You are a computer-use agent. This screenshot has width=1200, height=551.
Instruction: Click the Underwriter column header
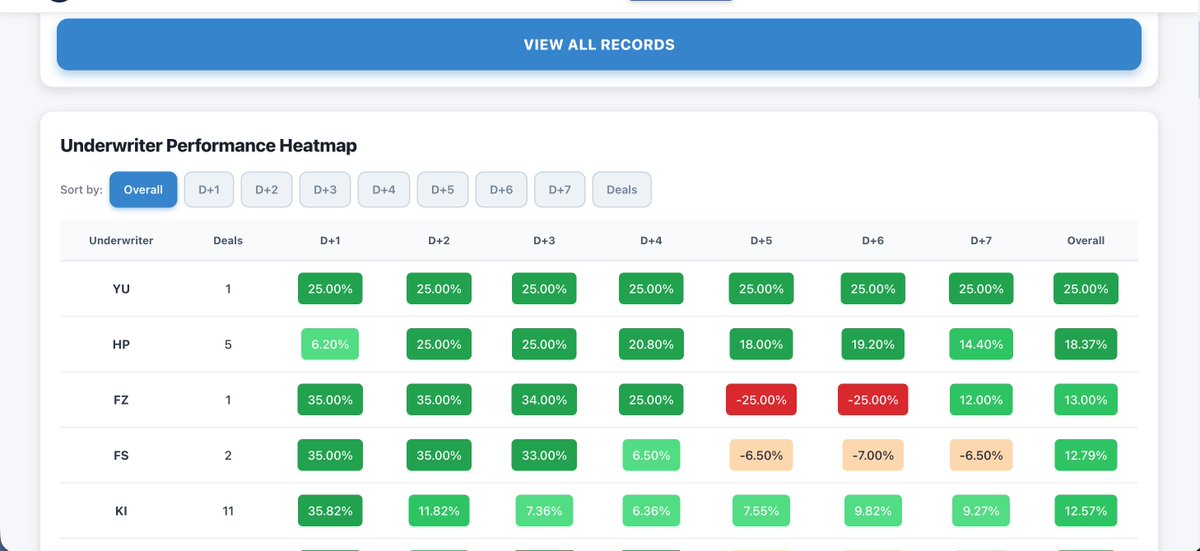pos(121,240)
